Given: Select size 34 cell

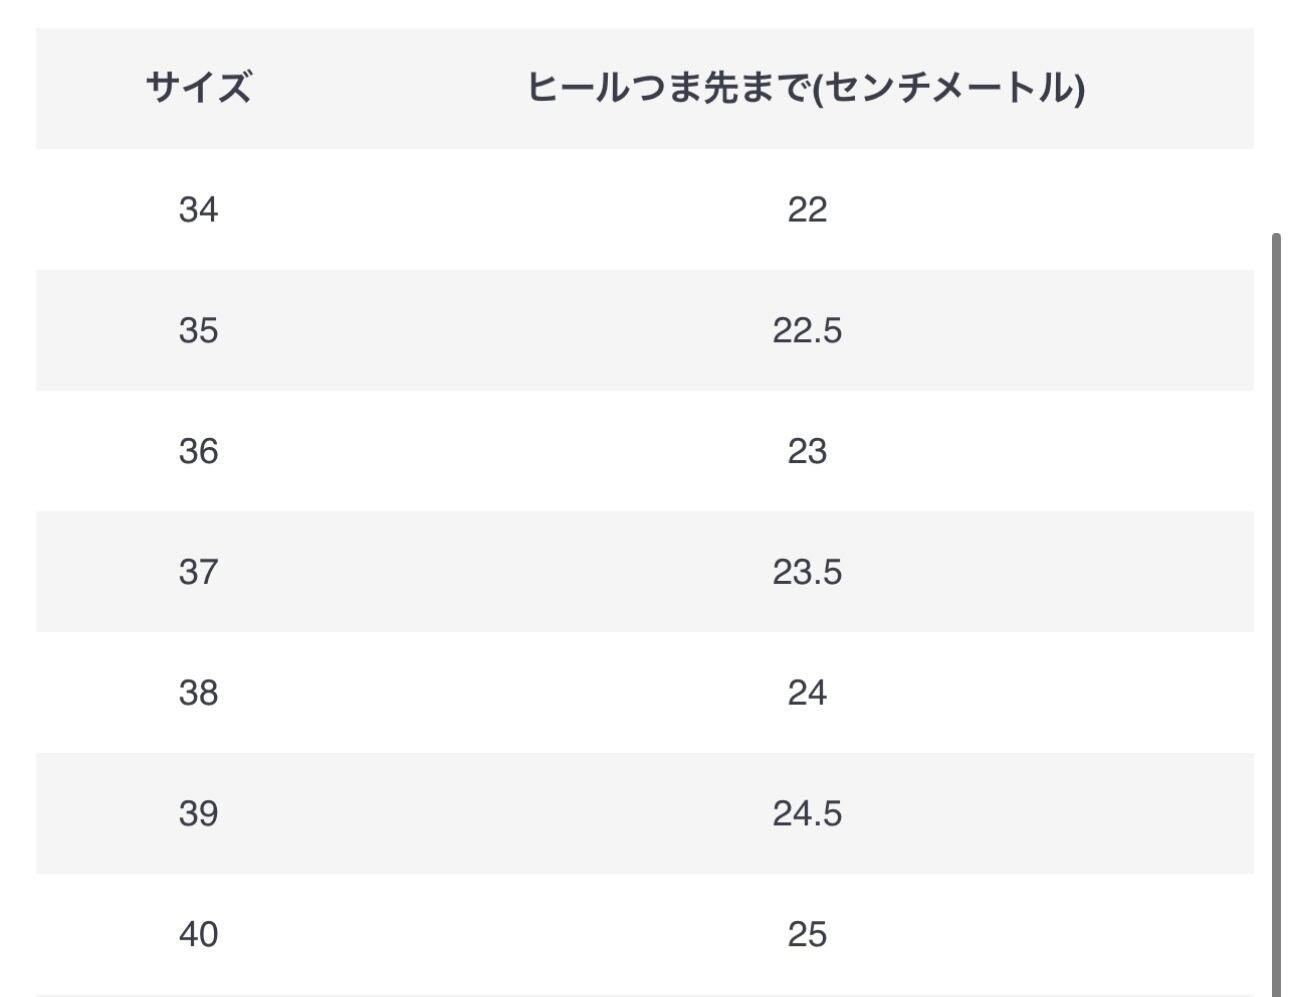Looking at the screenshot, I should (x=198, y=210).
